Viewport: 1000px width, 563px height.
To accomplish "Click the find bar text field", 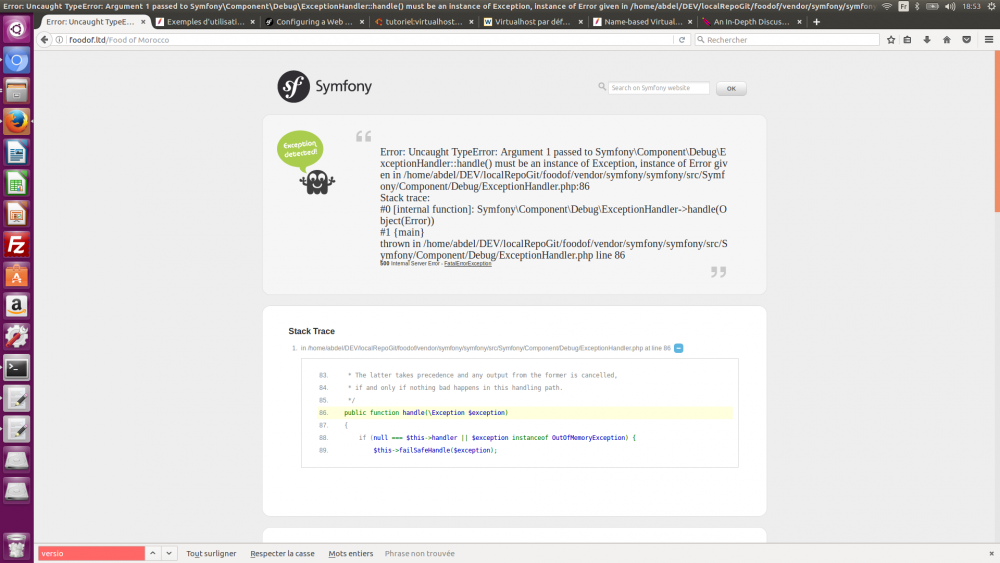I will click(x=91, y=553).
